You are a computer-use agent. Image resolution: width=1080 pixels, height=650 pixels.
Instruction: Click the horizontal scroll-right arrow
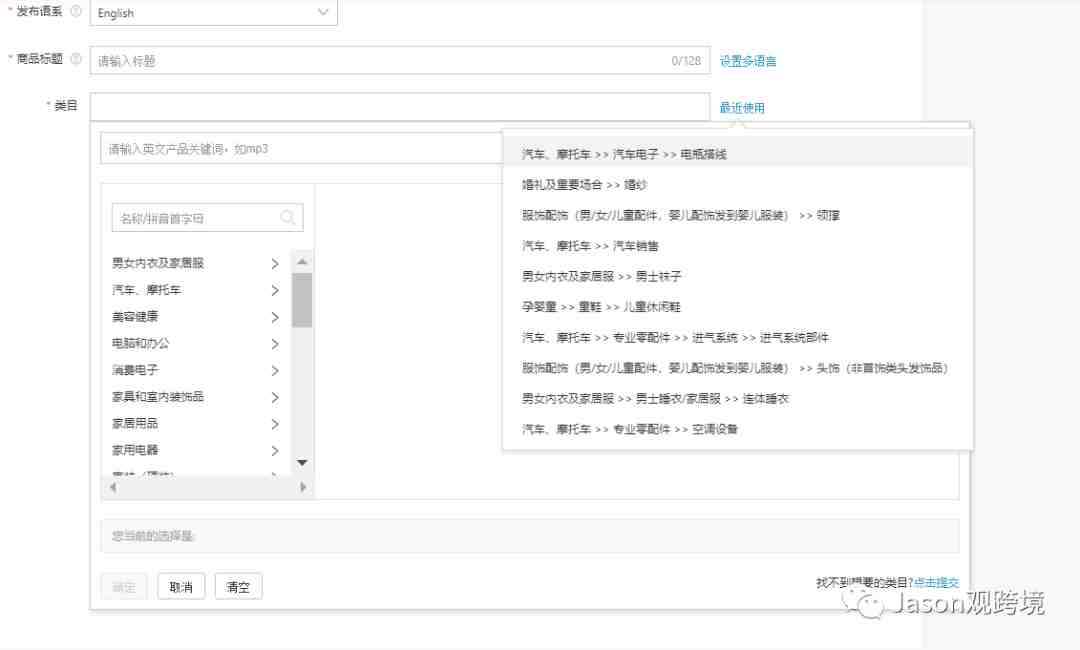pos(303,488)
